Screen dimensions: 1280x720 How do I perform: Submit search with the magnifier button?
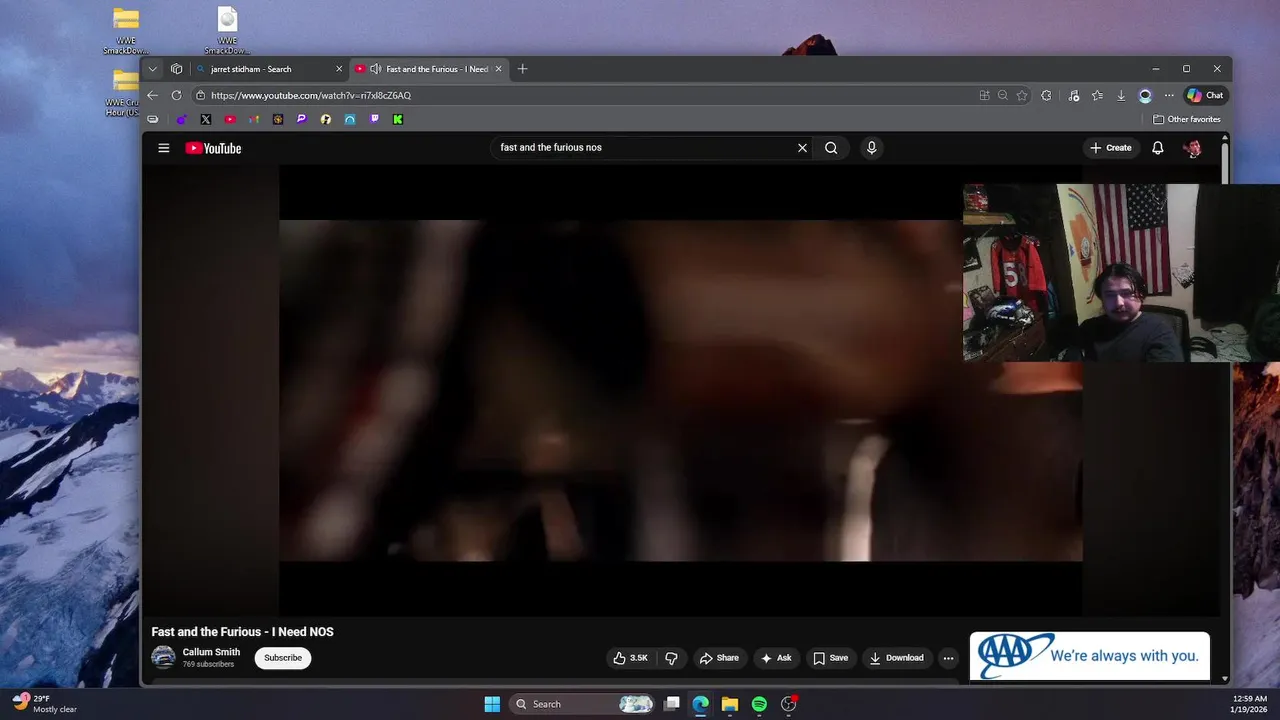(x=831, y=148)
